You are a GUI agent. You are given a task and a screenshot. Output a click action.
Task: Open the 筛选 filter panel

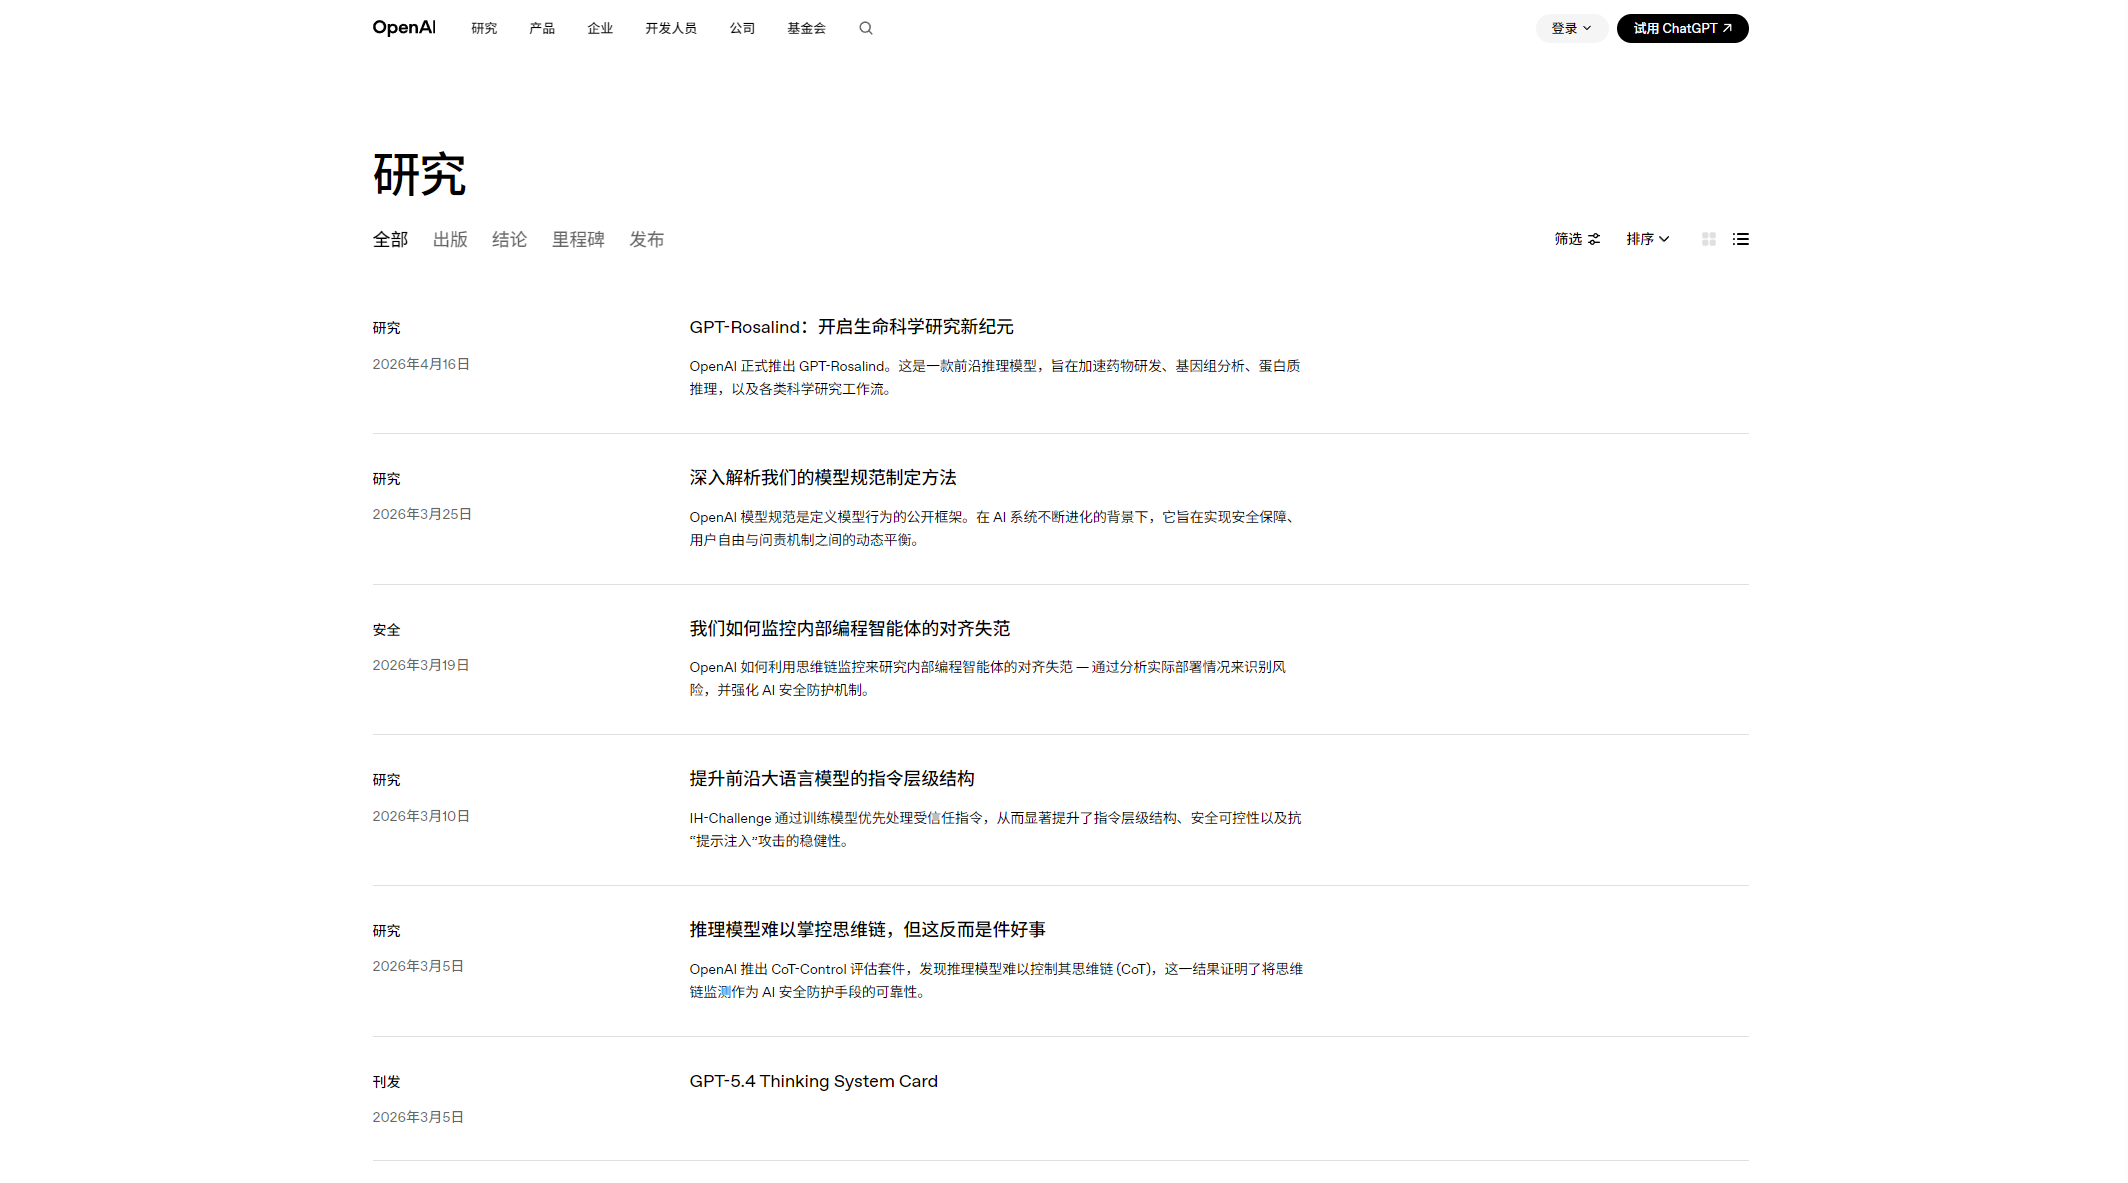point(1577,239)
